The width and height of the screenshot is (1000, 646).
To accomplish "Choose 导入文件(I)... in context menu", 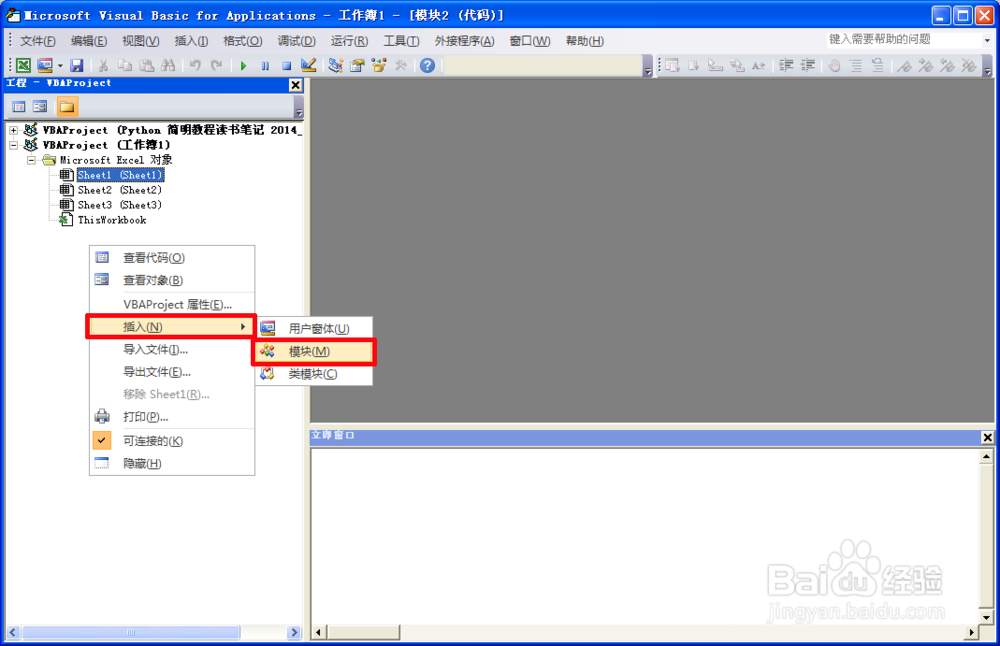I will [x=172, y=349].
